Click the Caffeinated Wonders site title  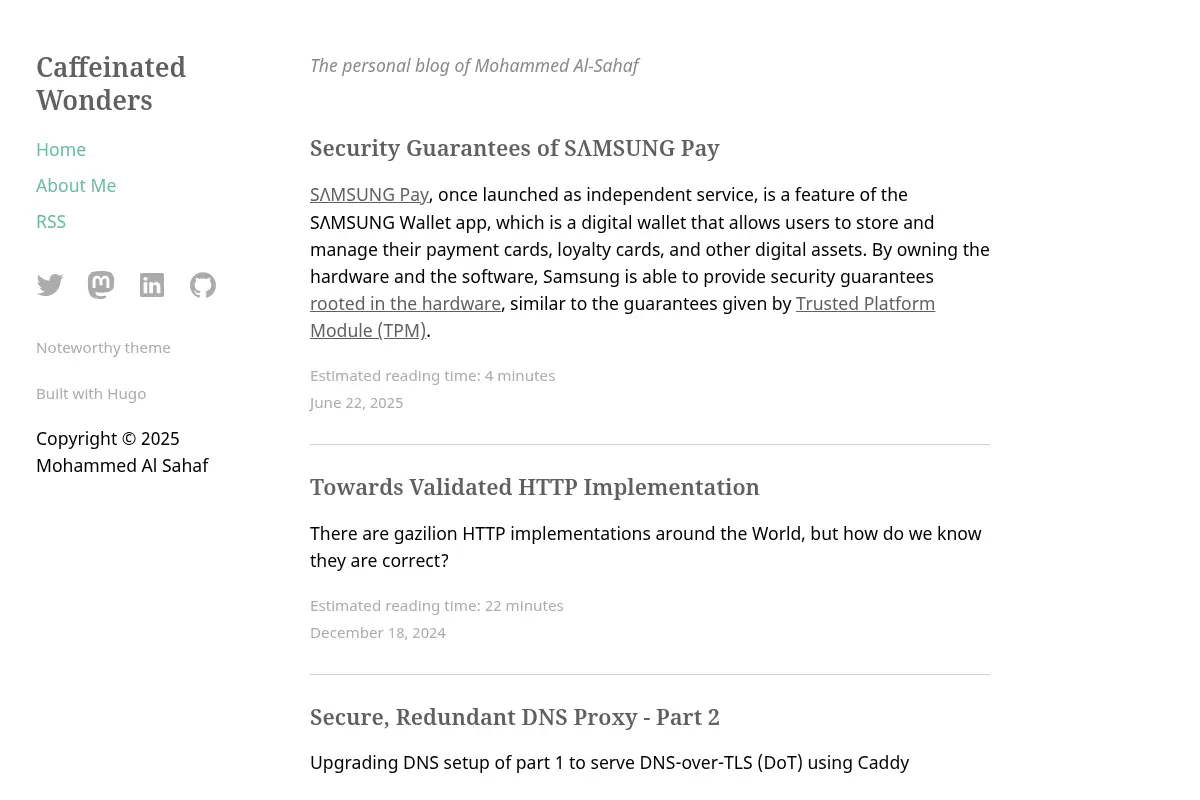[x=111, y=83]
